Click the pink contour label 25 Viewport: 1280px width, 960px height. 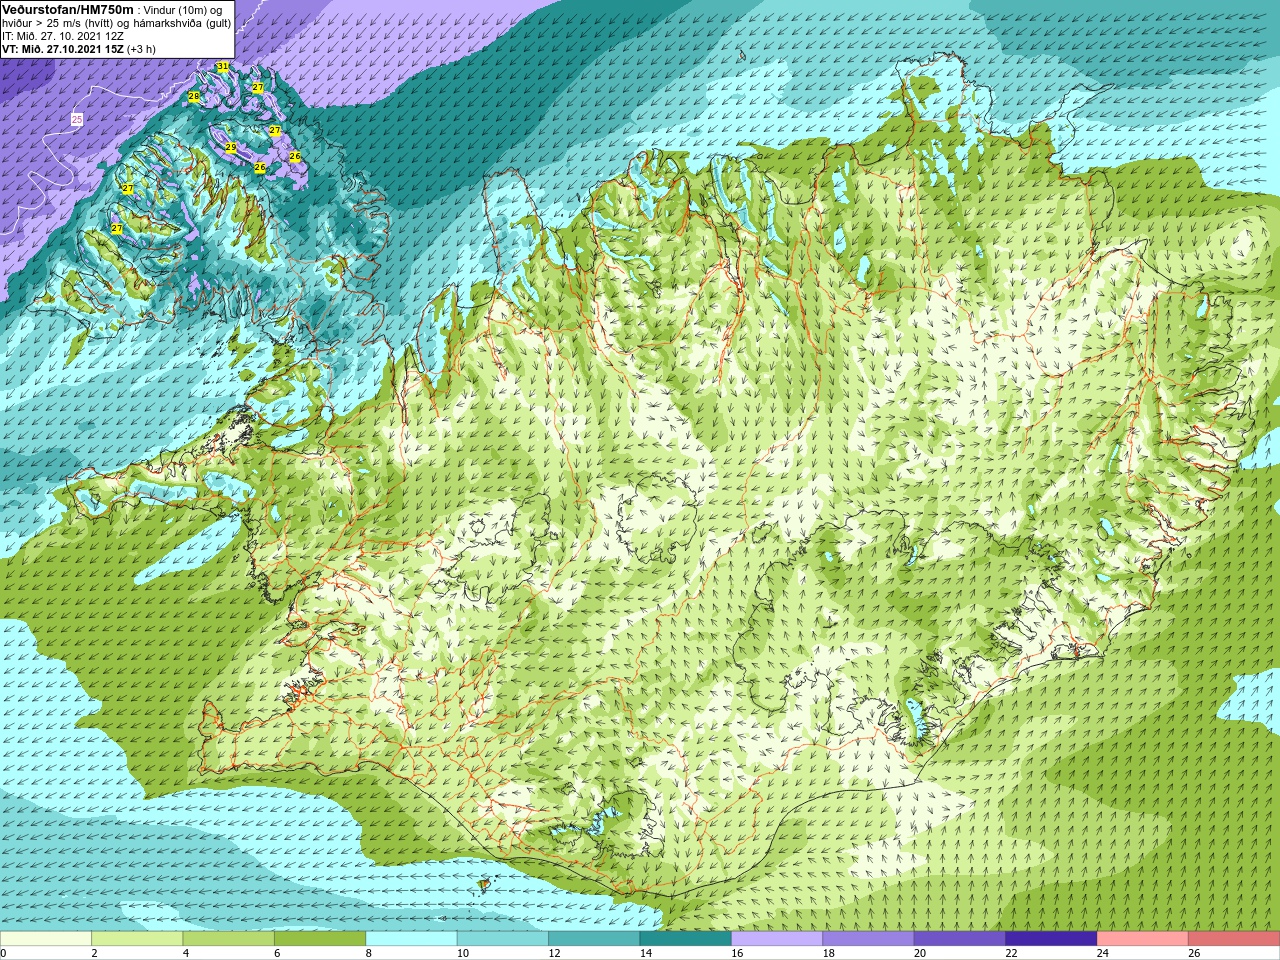(x=77, y=119)
